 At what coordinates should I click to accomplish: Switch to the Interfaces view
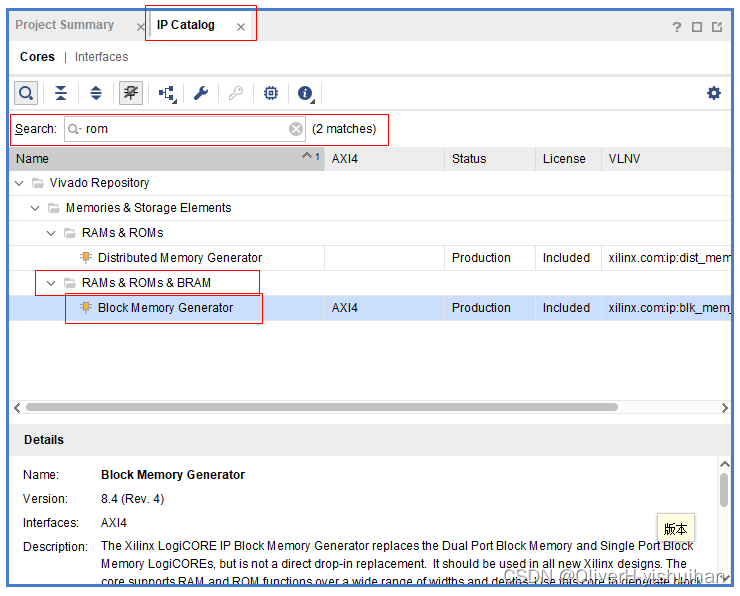pos(101,57)
